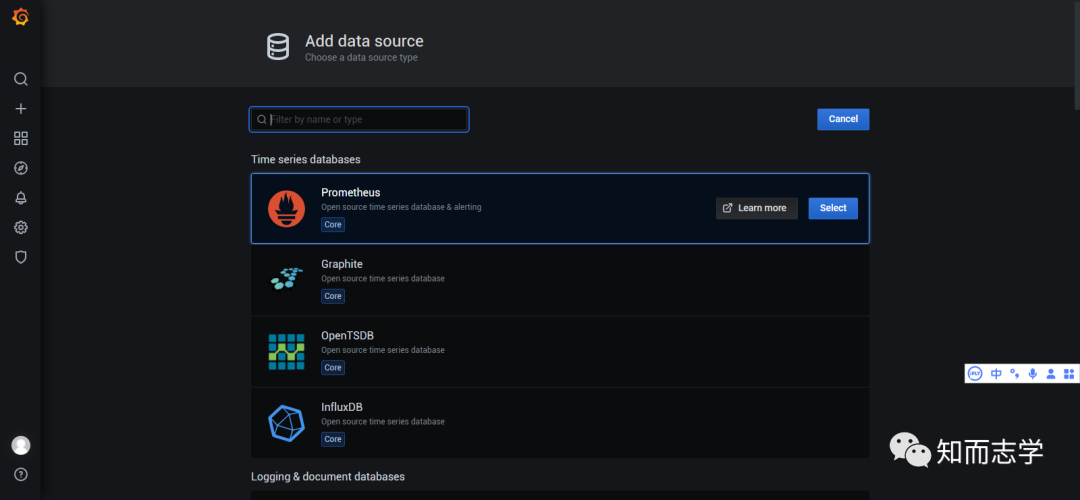Open the Dashboards grid icon

coord(20,138)
